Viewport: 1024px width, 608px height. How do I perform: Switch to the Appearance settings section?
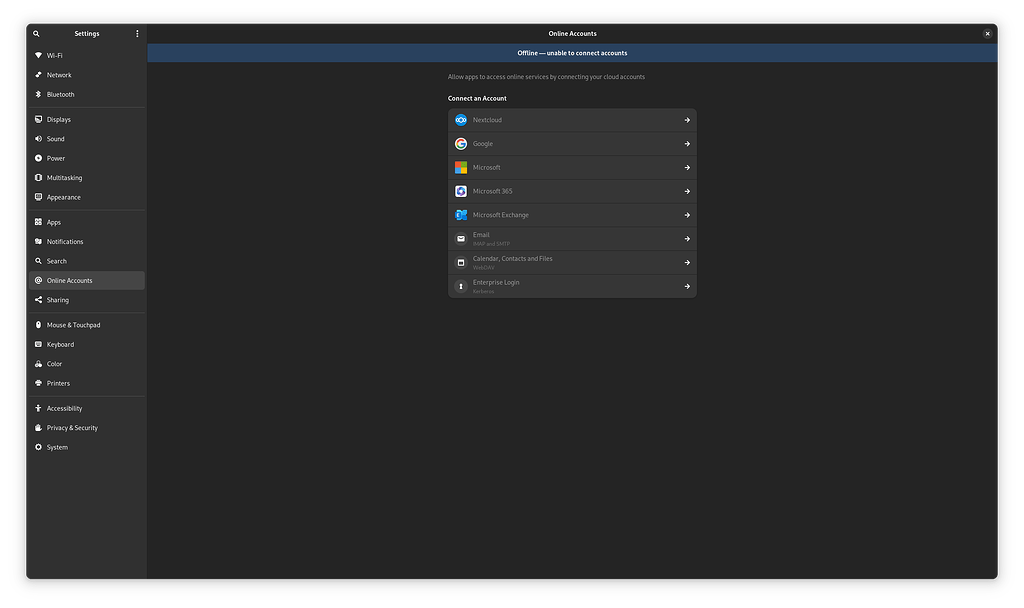65,197
